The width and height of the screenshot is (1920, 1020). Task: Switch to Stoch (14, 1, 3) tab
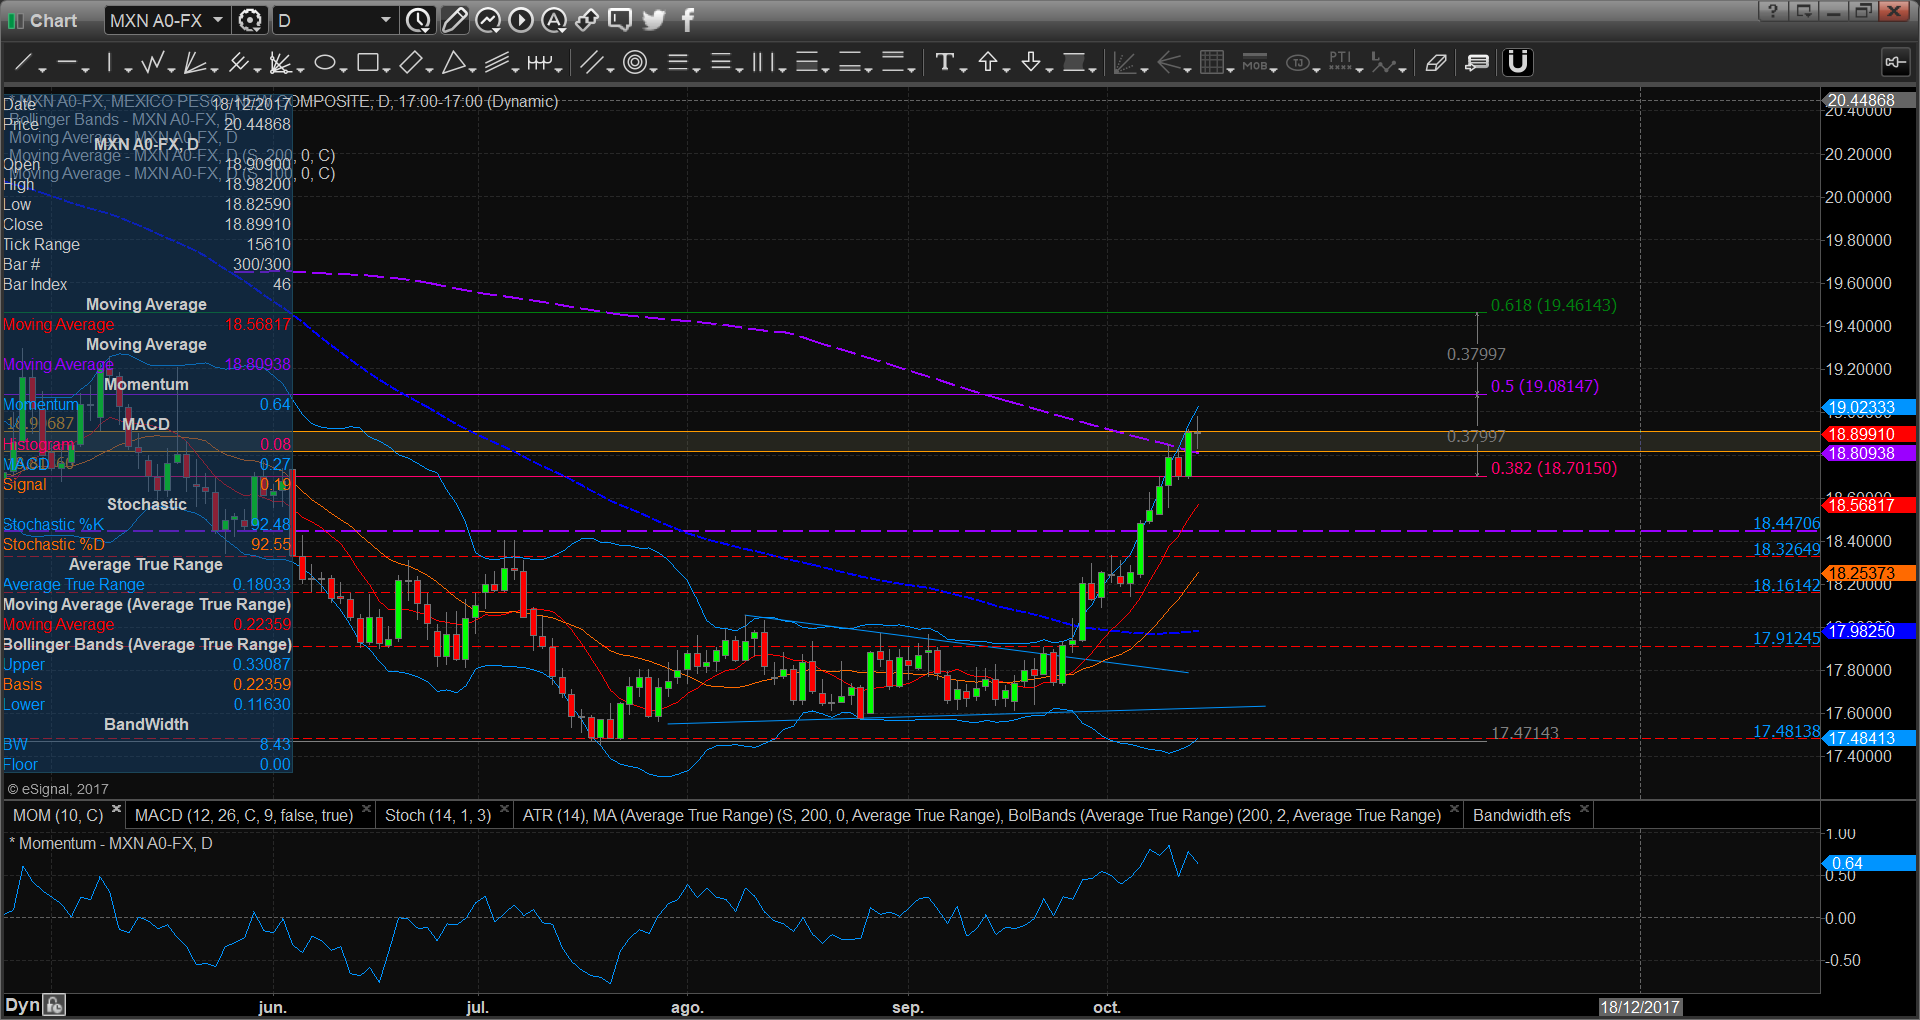coord(438,816)
